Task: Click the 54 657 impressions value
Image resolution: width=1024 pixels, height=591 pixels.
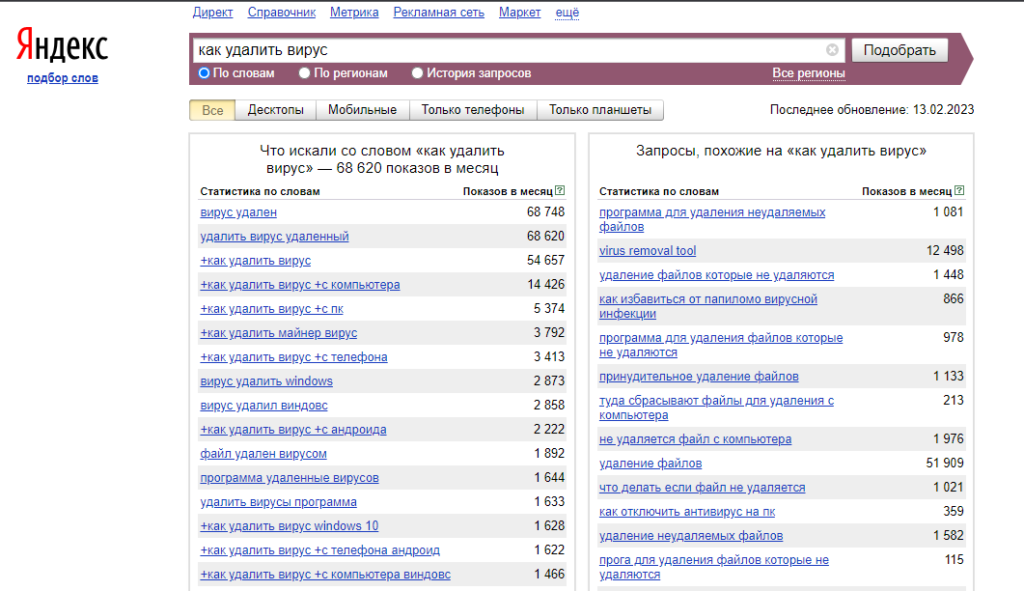Action: [x=545, y=261]
